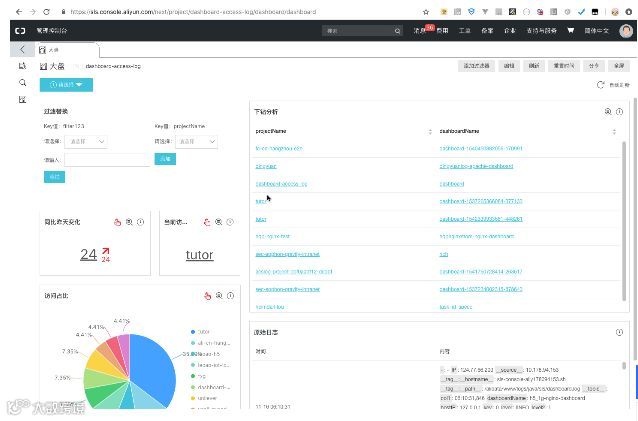Open the dashboard icon below sidebar search
Image resolution: width=638 pixels, height=421 pixels.
22,99
